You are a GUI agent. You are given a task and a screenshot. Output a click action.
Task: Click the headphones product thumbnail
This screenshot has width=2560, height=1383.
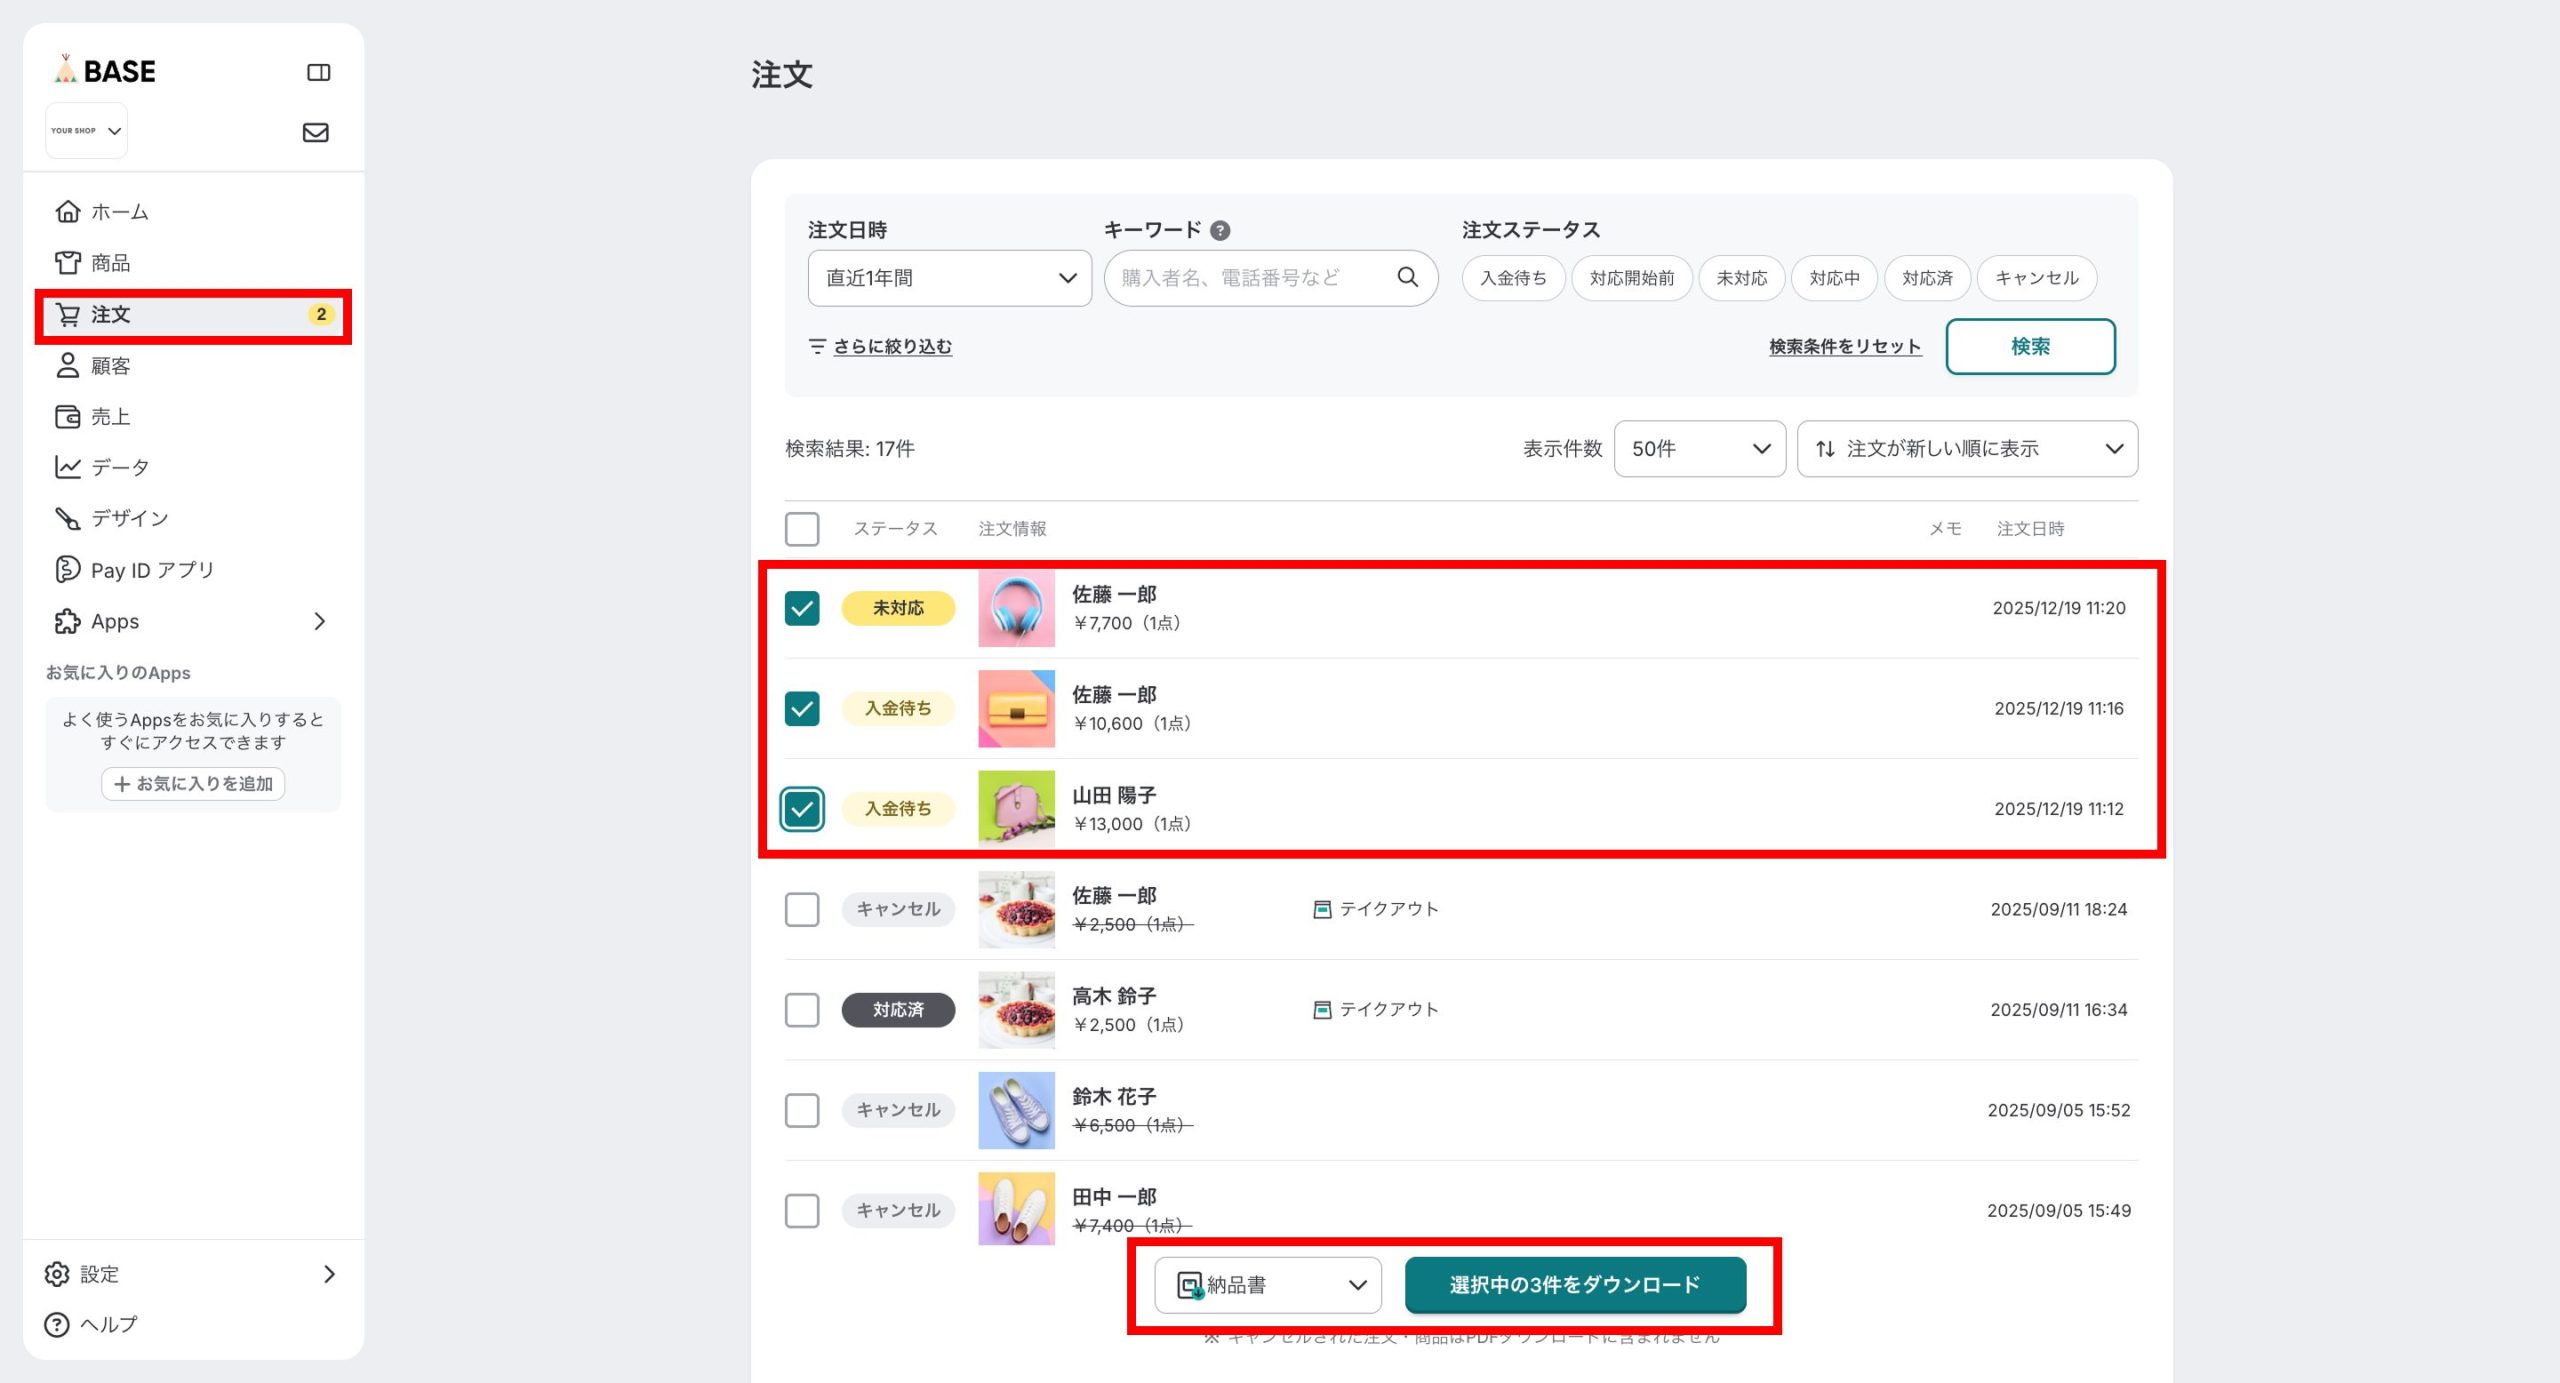1015,608
